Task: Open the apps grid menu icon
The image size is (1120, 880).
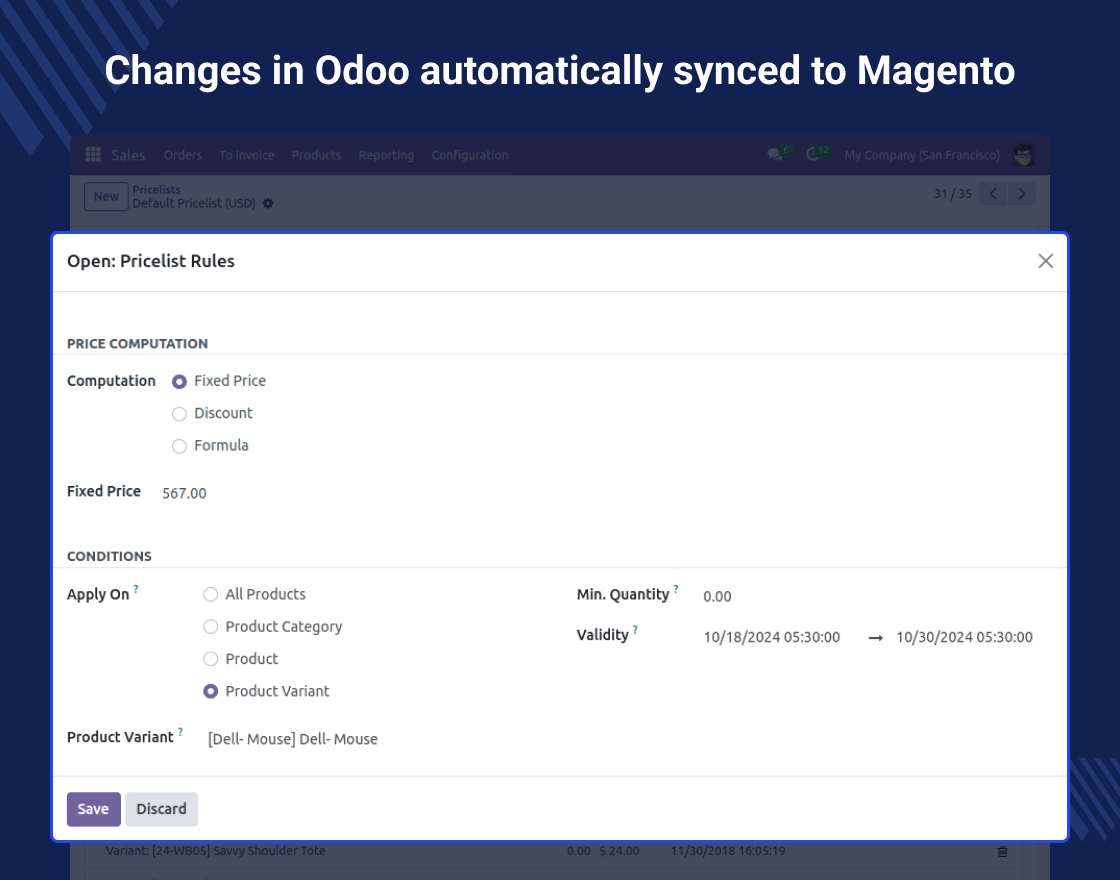Action: point(93,154)
